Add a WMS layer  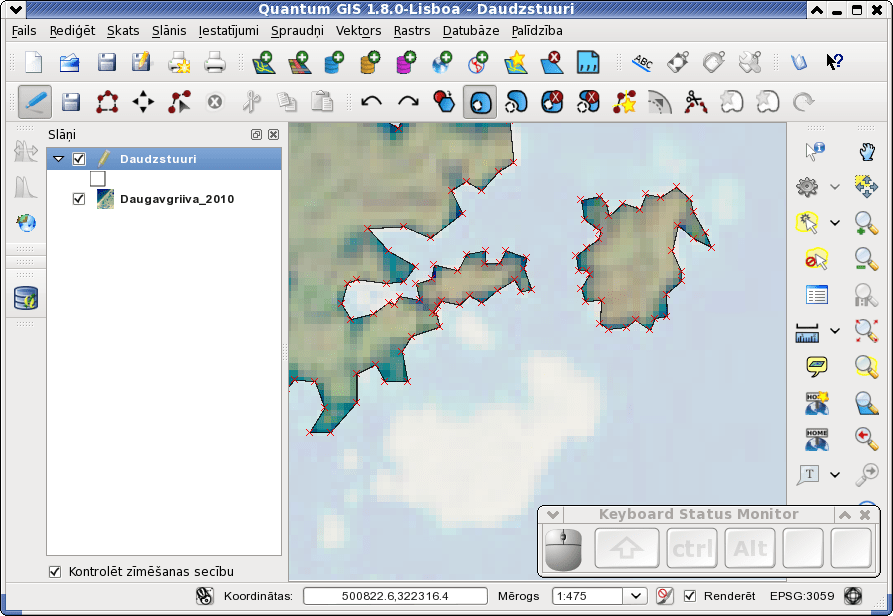pyautogui.click(x=443, y=62)
